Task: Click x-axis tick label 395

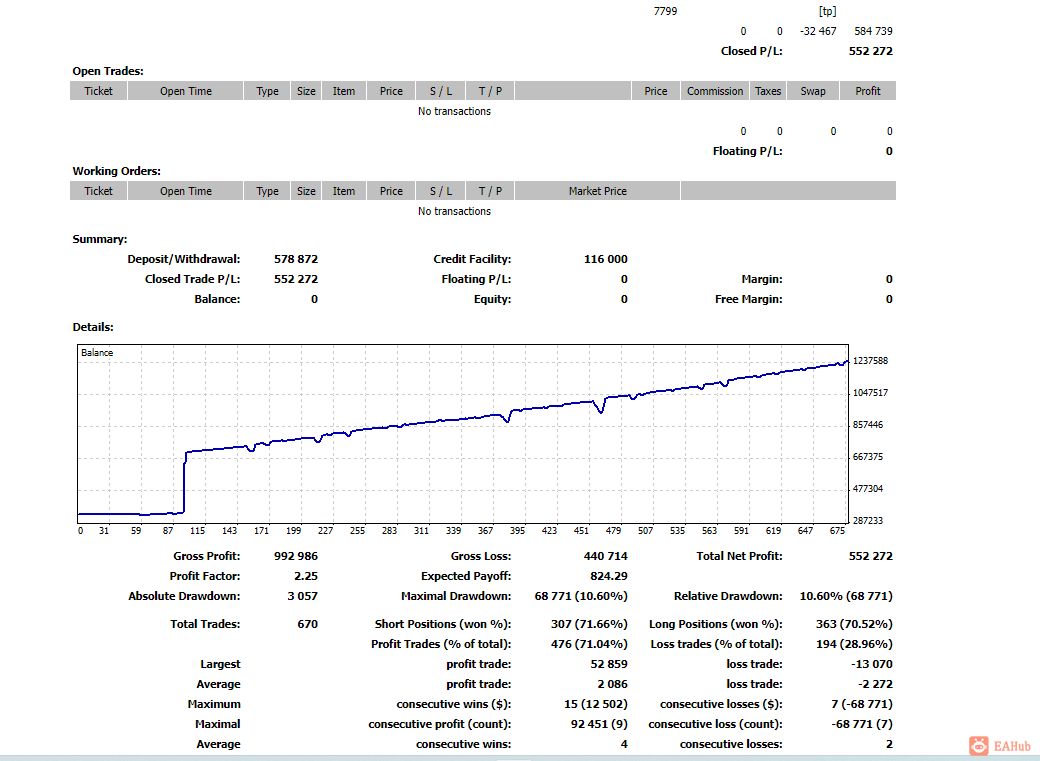Action: [x=517, y=530]
